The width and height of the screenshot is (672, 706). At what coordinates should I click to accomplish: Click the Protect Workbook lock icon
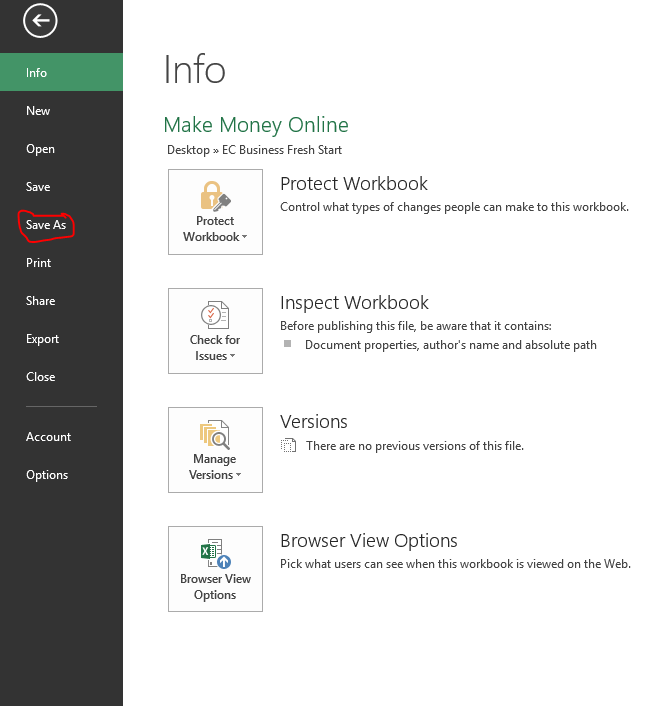[x=215, y=195]
